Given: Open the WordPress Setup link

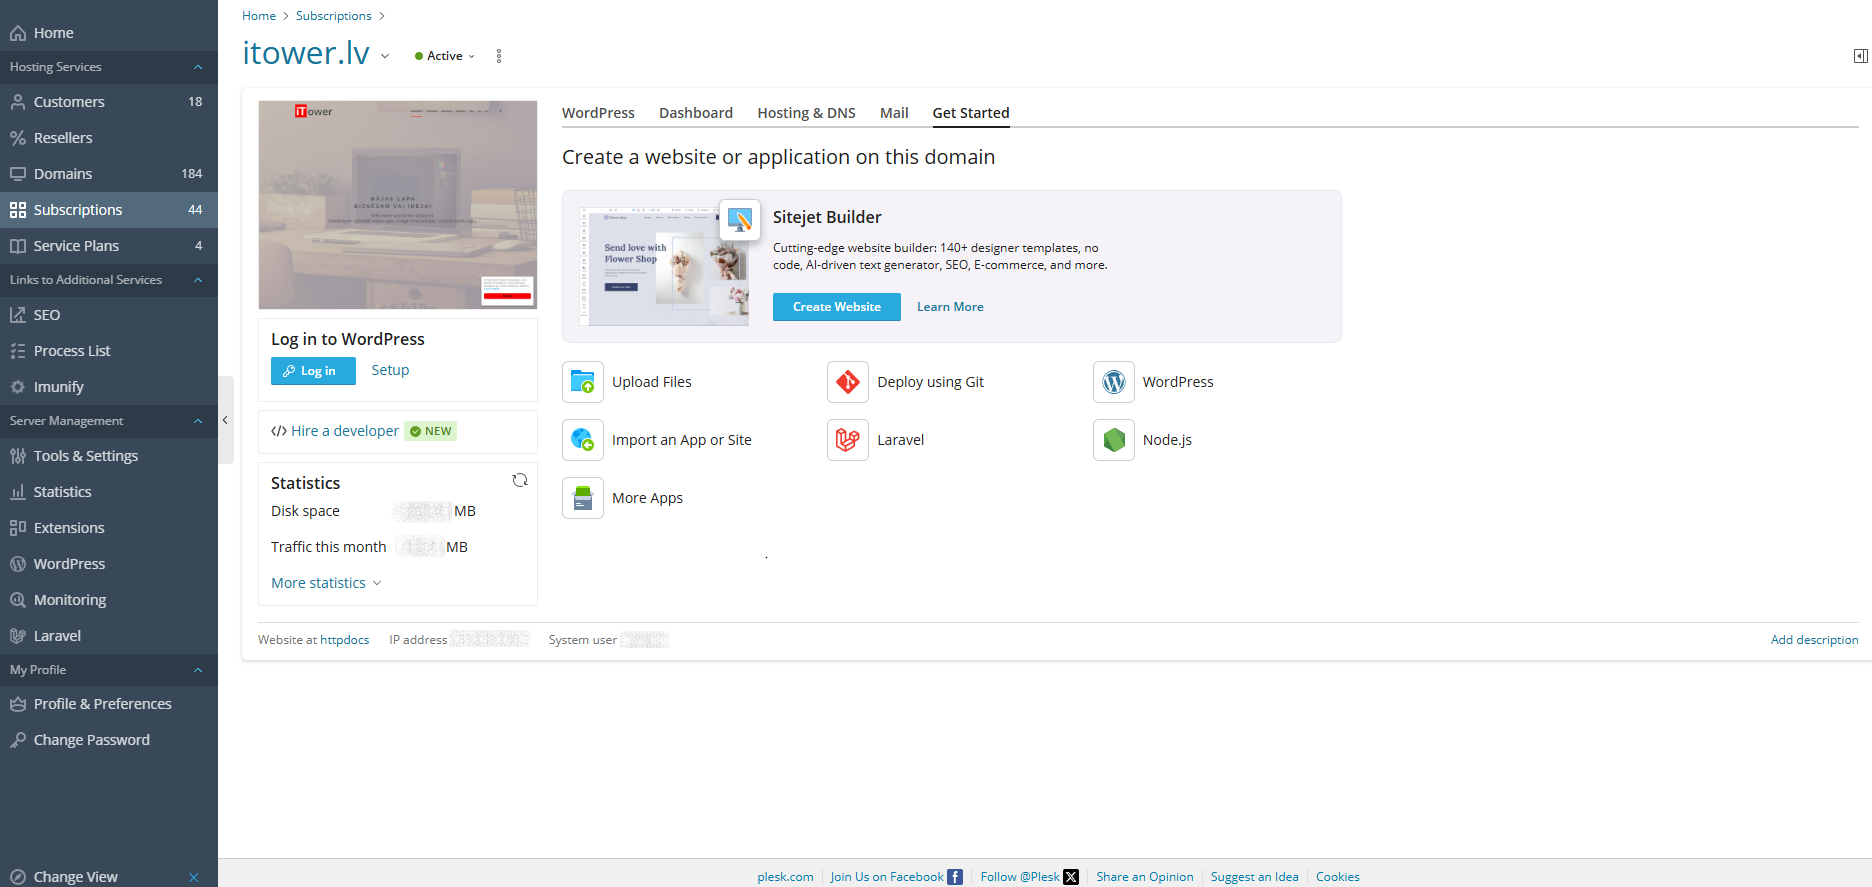Looking at the screenshot, I should pos(390,370).
